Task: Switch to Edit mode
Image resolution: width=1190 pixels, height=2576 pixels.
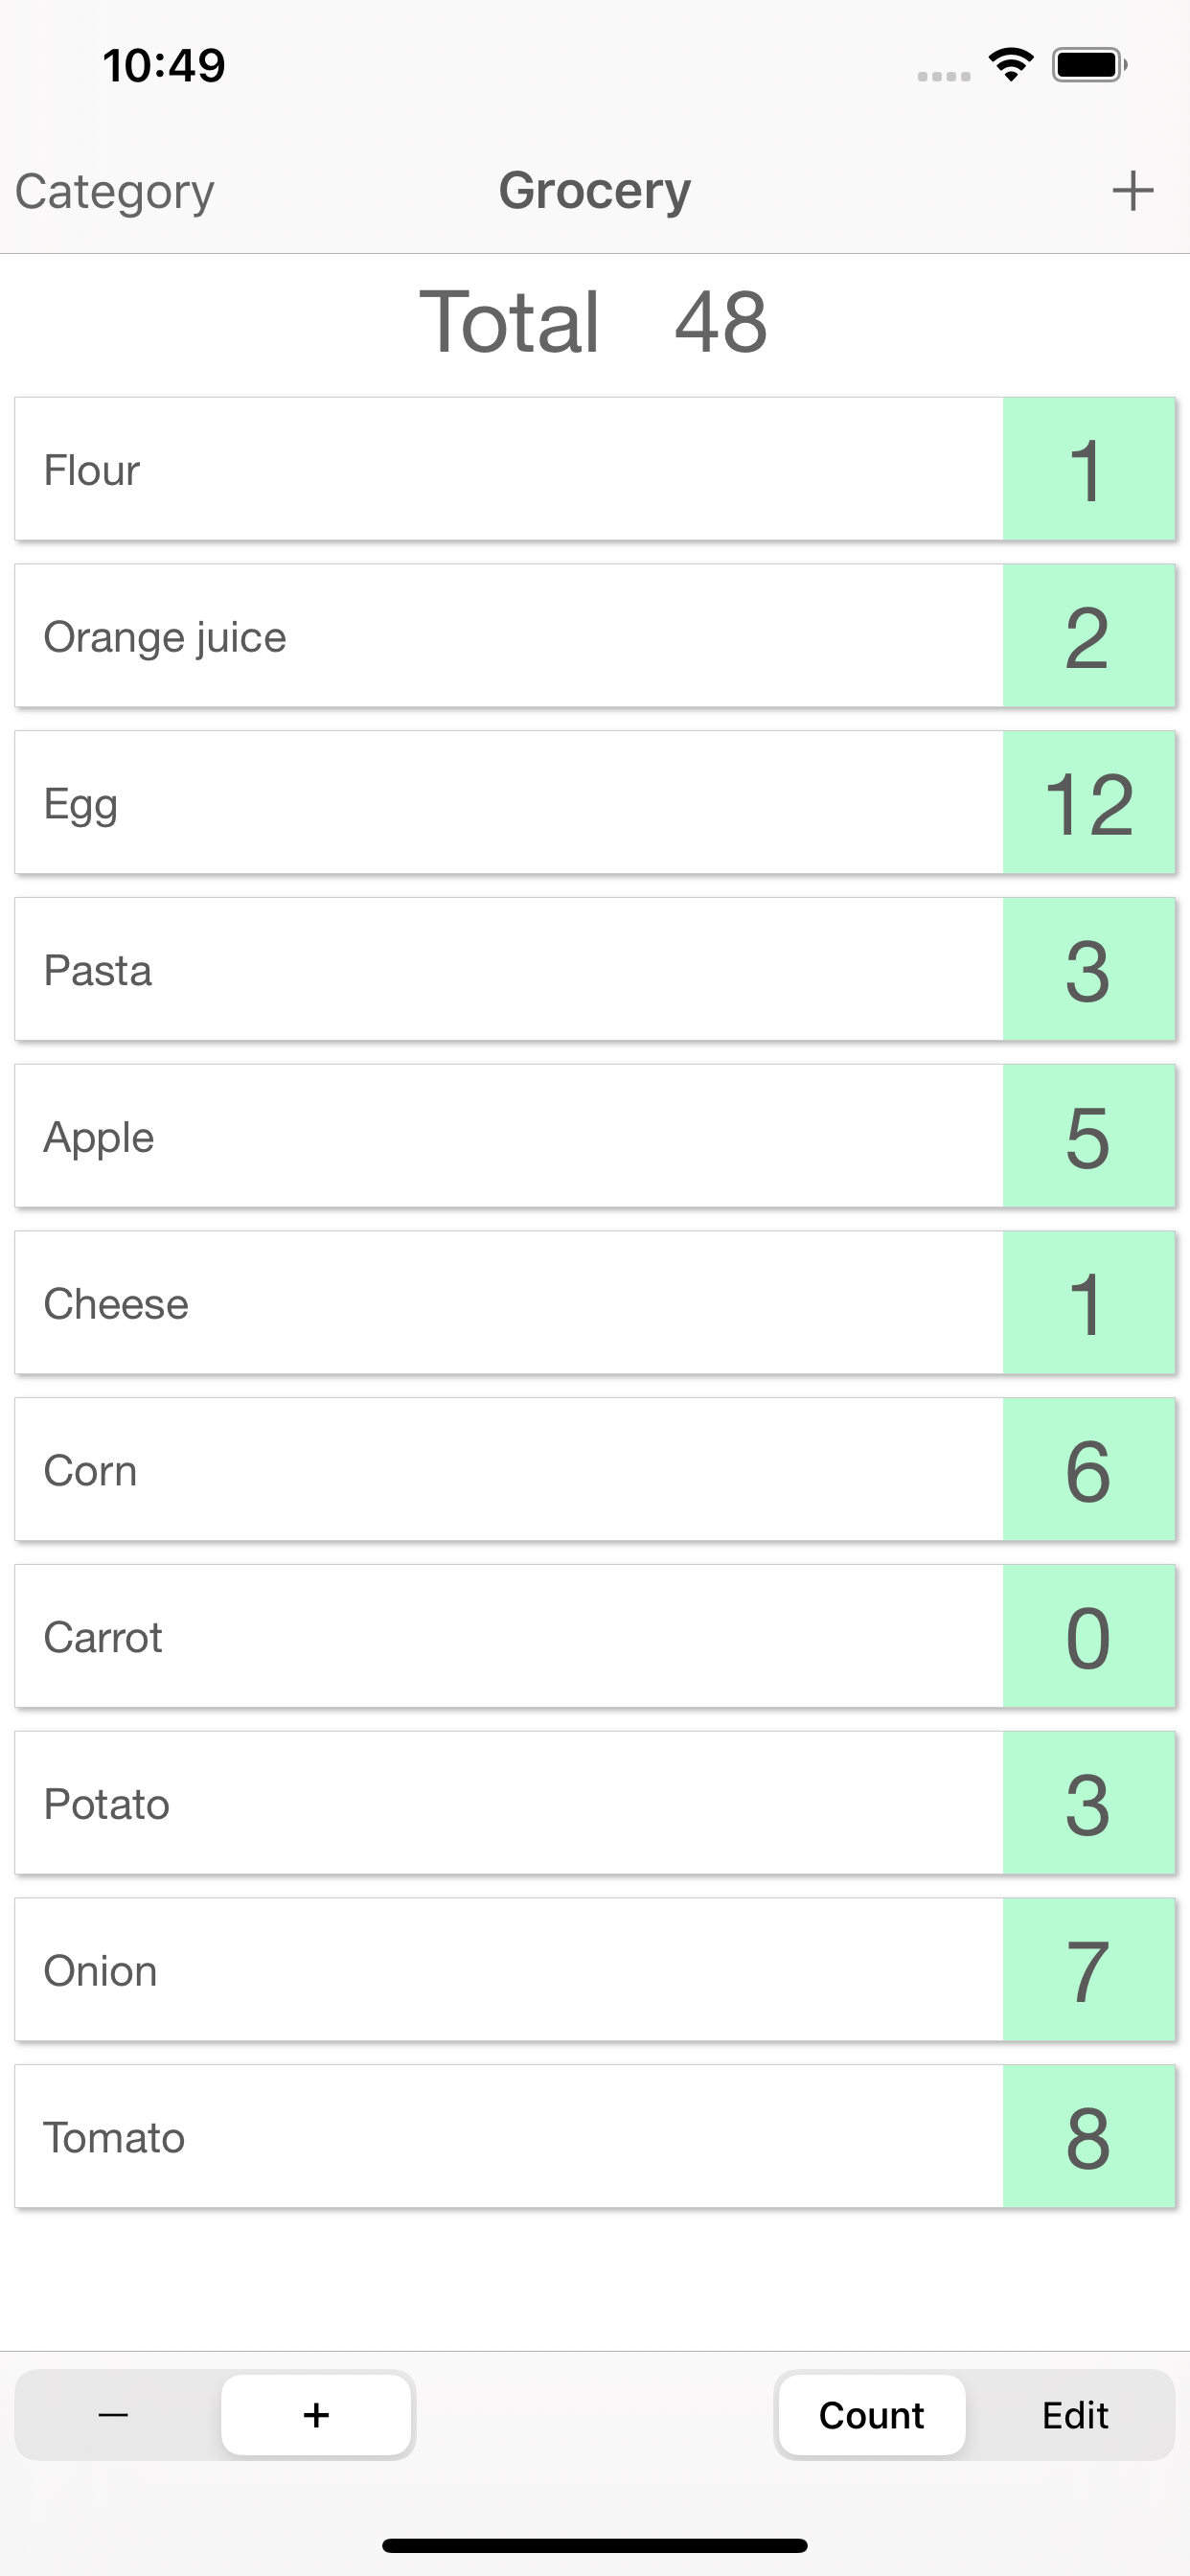Action: pyautogui.click(x=1075, y=2415)
